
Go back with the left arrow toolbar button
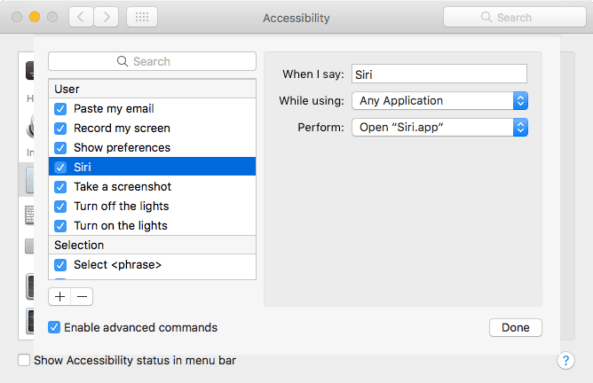click(x=81, y=17)
